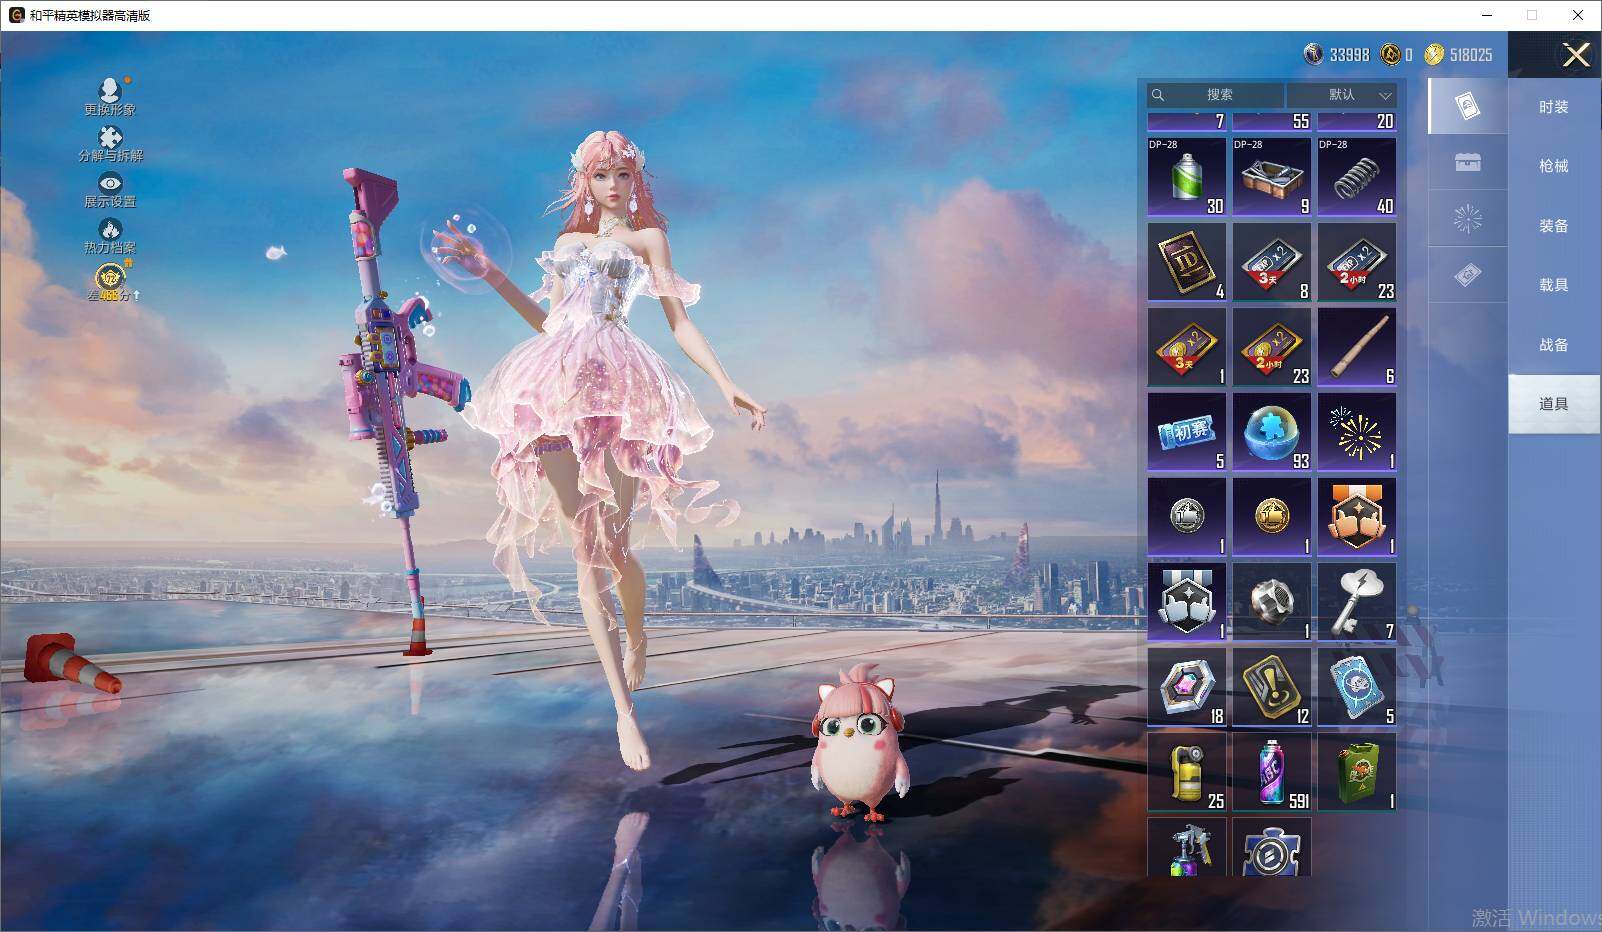Viewport: 1602px width, 932px height.
Task: Select the DP-28 spring item
Action: tap(1357, 177)
